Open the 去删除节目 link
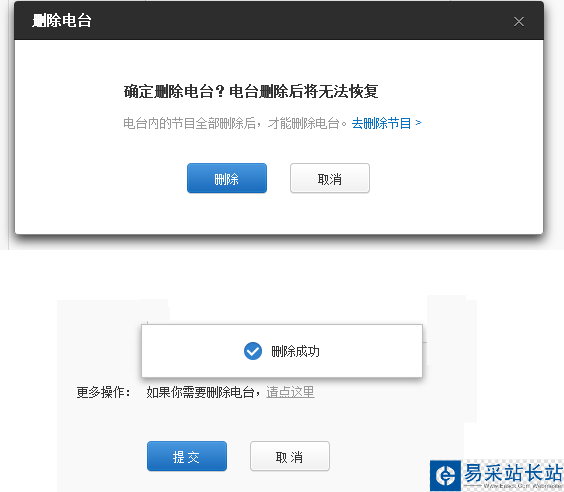The width and height of the screenshot is (564, 492). (387, 123)
